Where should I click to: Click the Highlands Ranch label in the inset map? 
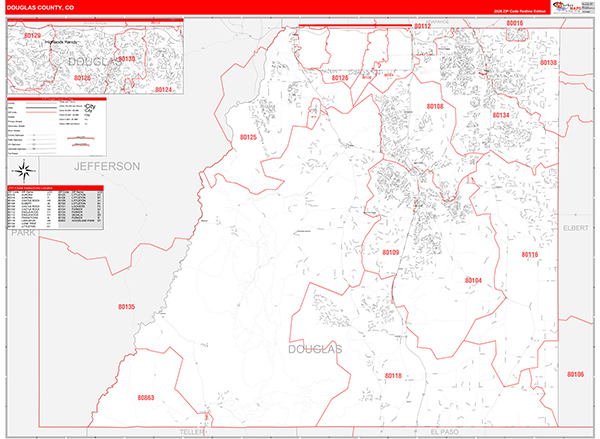[61, 42]
